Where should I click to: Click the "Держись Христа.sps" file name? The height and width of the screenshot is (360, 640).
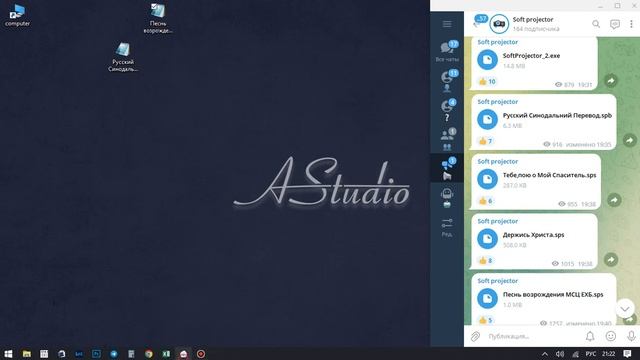point(533,235)
